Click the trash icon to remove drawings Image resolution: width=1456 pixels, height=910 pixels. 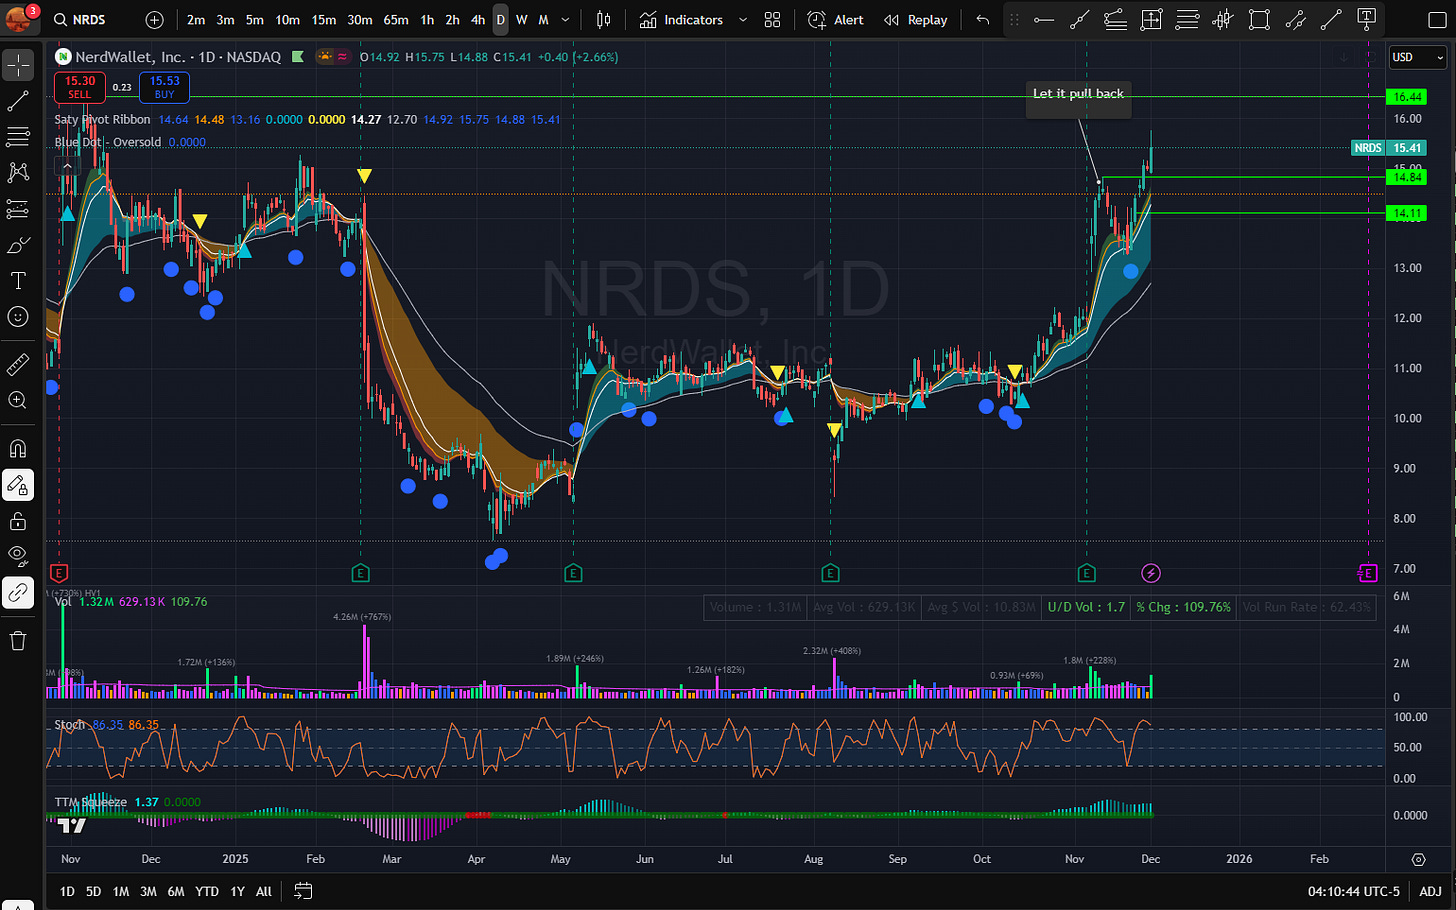pos(18,641)
